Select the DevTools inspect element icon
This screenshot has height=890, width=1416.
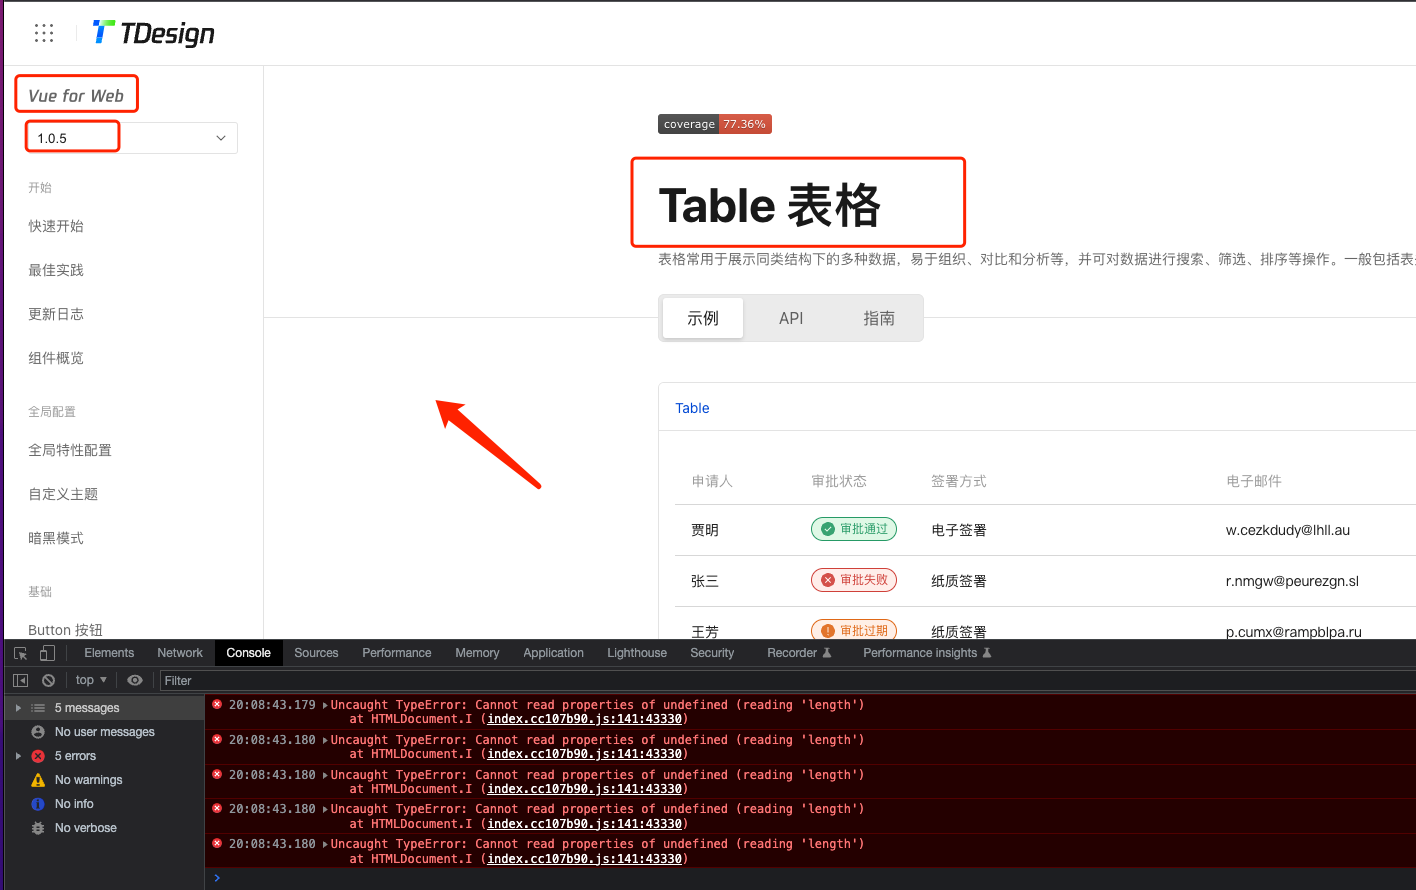pos(21,653)
